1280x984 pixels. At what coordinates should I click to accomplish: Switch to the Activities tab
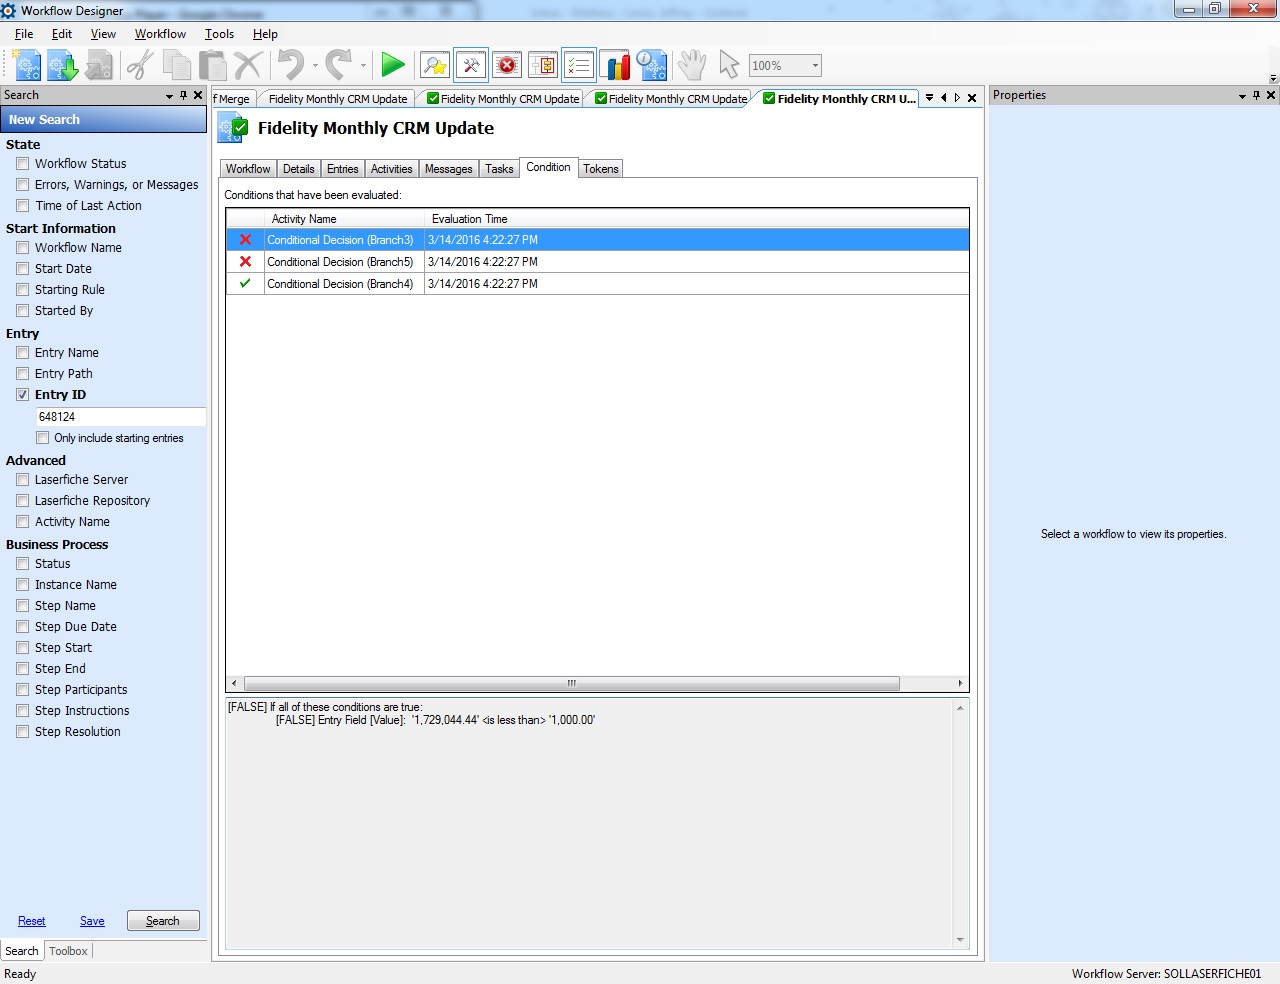(x=391, y=169)
